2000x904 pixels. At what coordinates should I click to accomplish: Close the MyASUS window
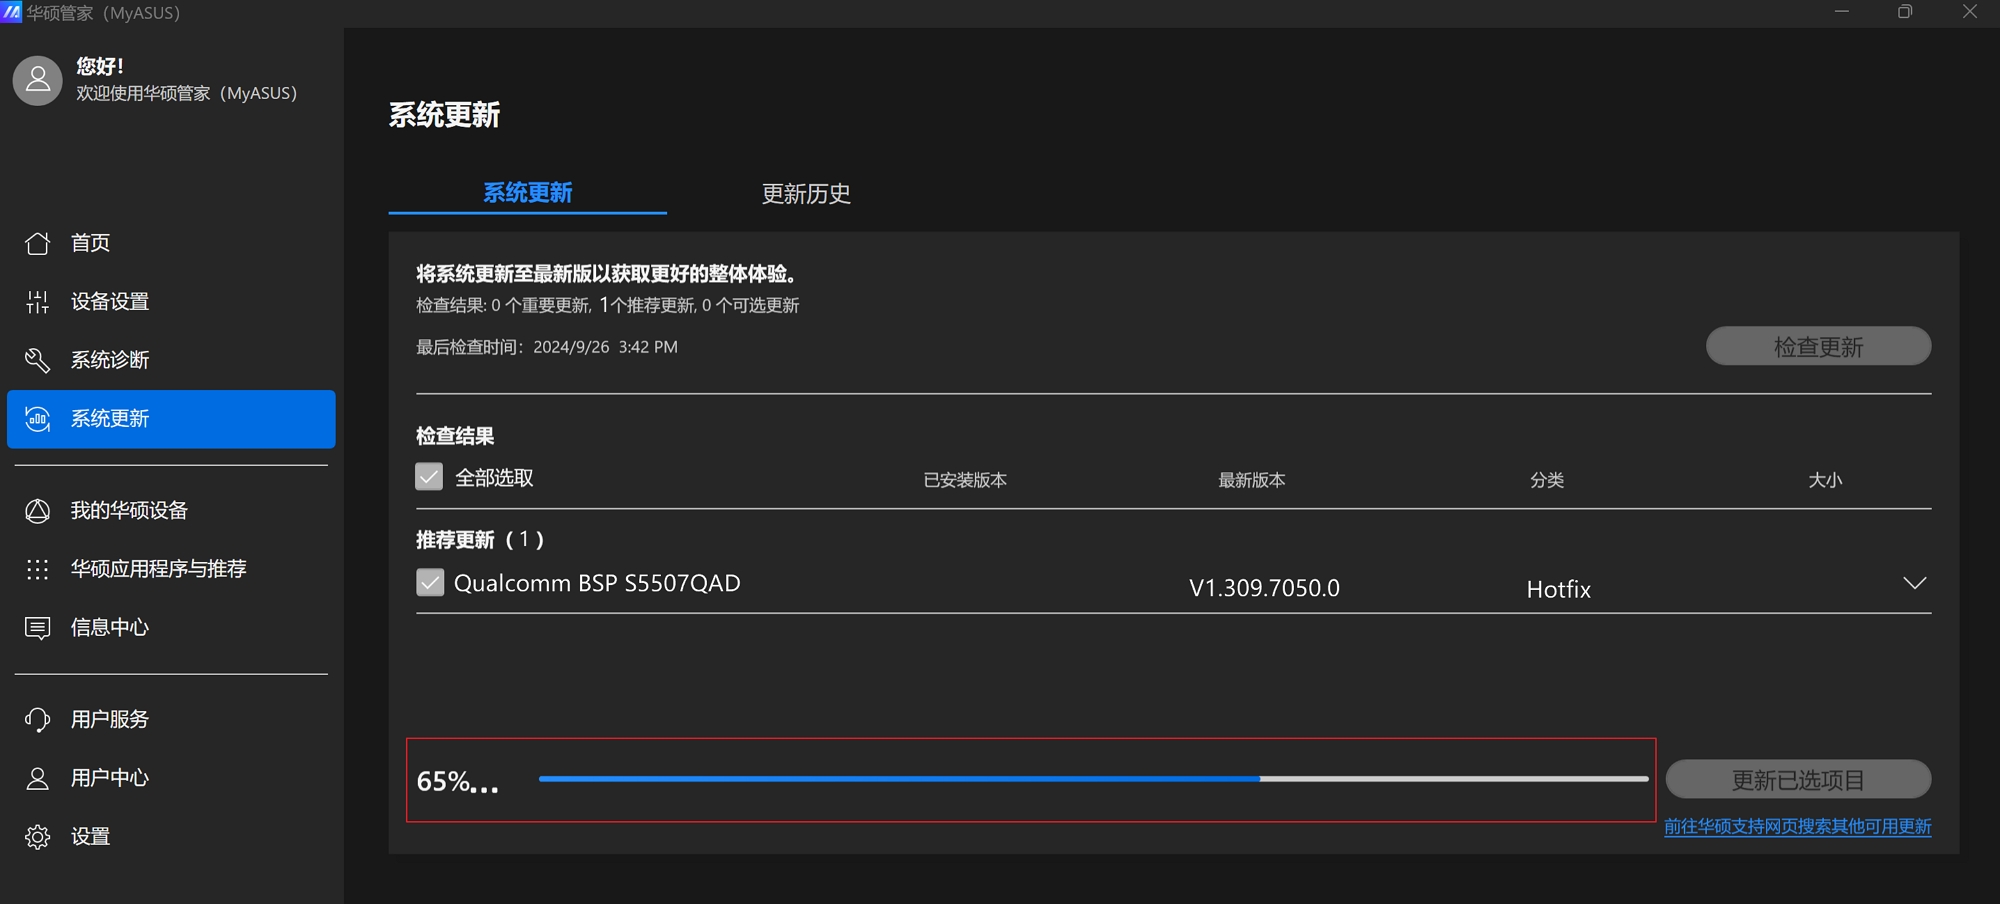tap(1970, 12)
